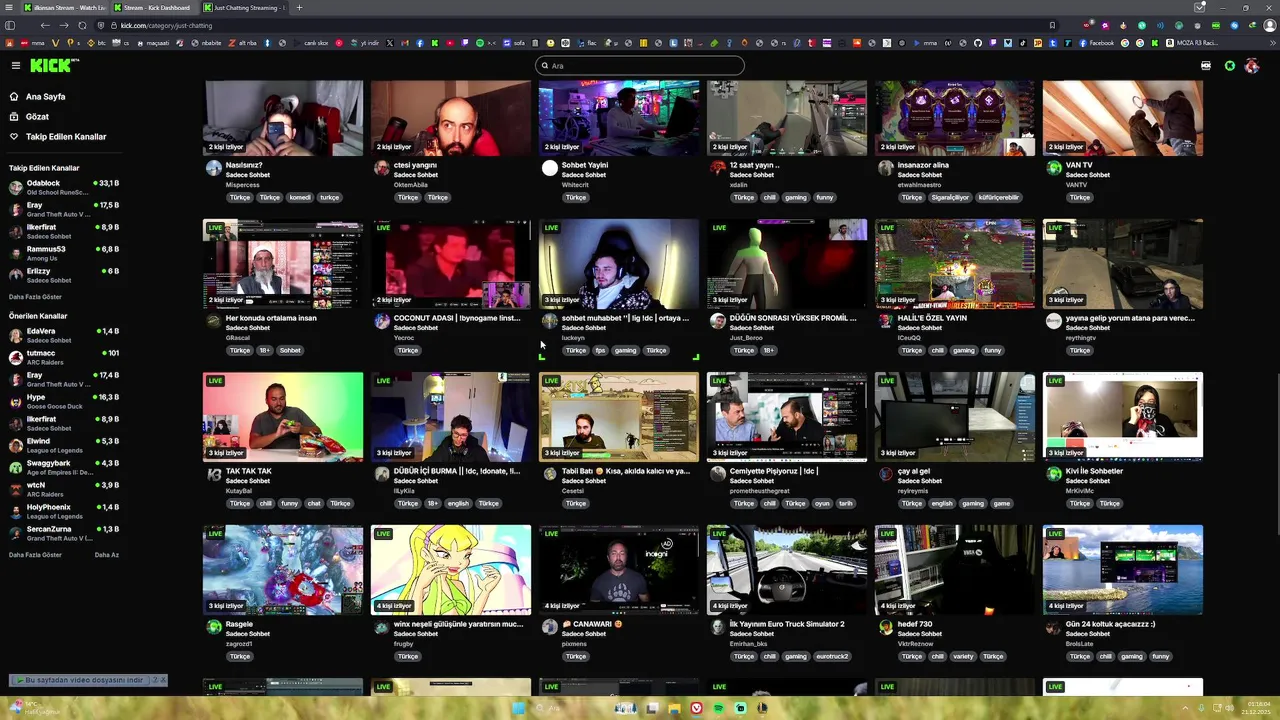
Task: Open Odablock followed channel
Action: pyautogui.click(x=63, y=187)
